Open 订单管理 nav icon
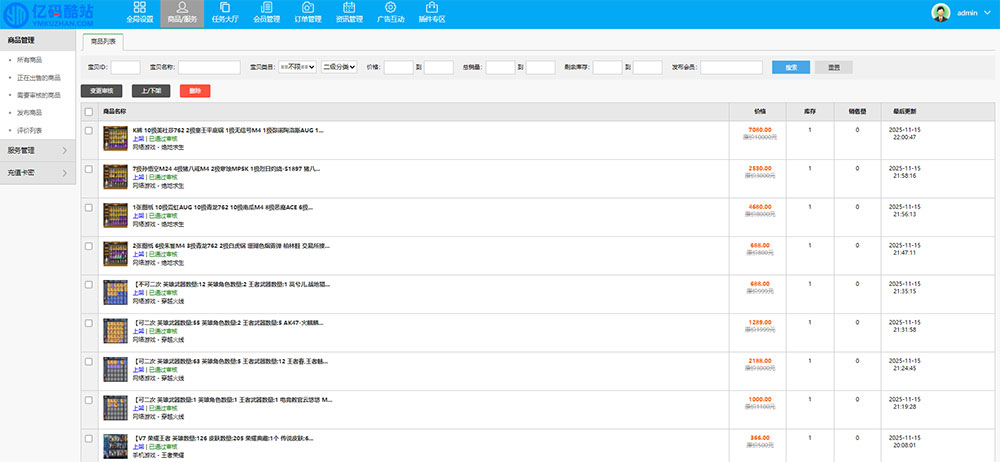The image size is (1000, 462). coord(308,13)
